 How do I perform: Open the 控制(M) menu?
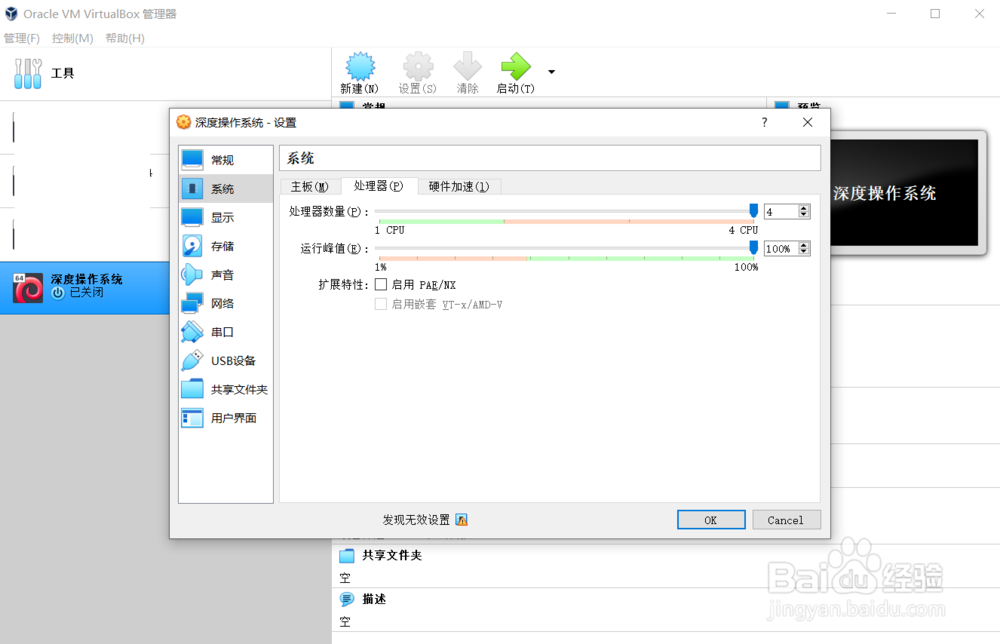(x=72, y=38)
